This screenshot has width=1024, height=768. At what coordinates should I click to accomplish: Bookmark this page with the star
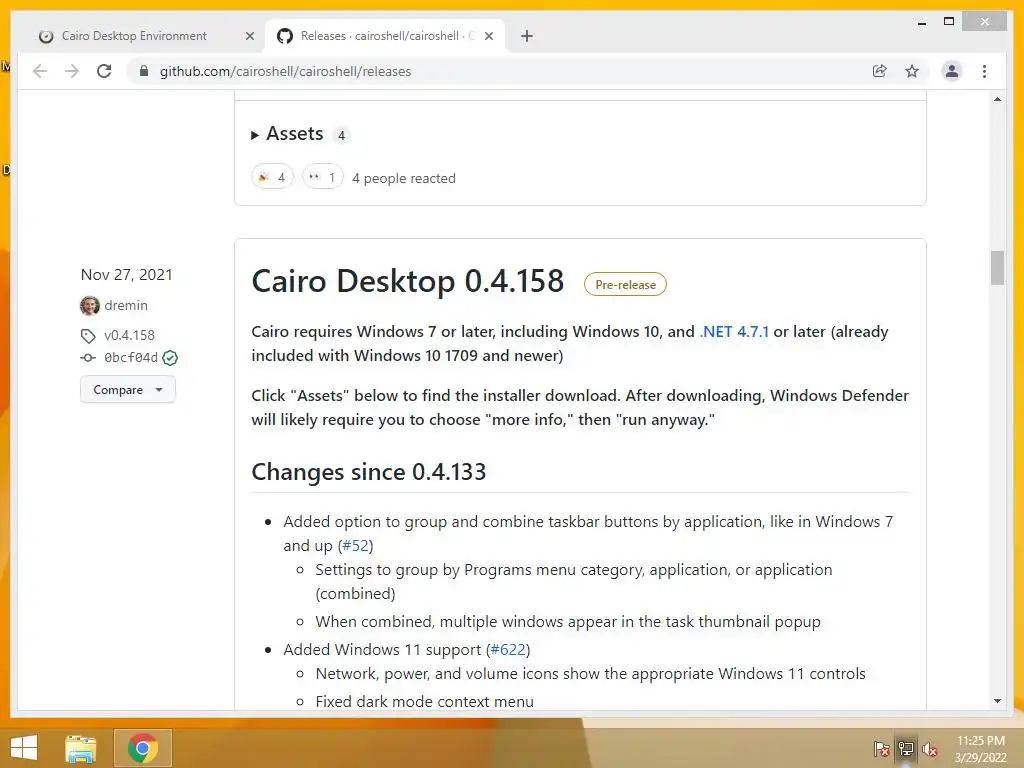tap(912, 71)
